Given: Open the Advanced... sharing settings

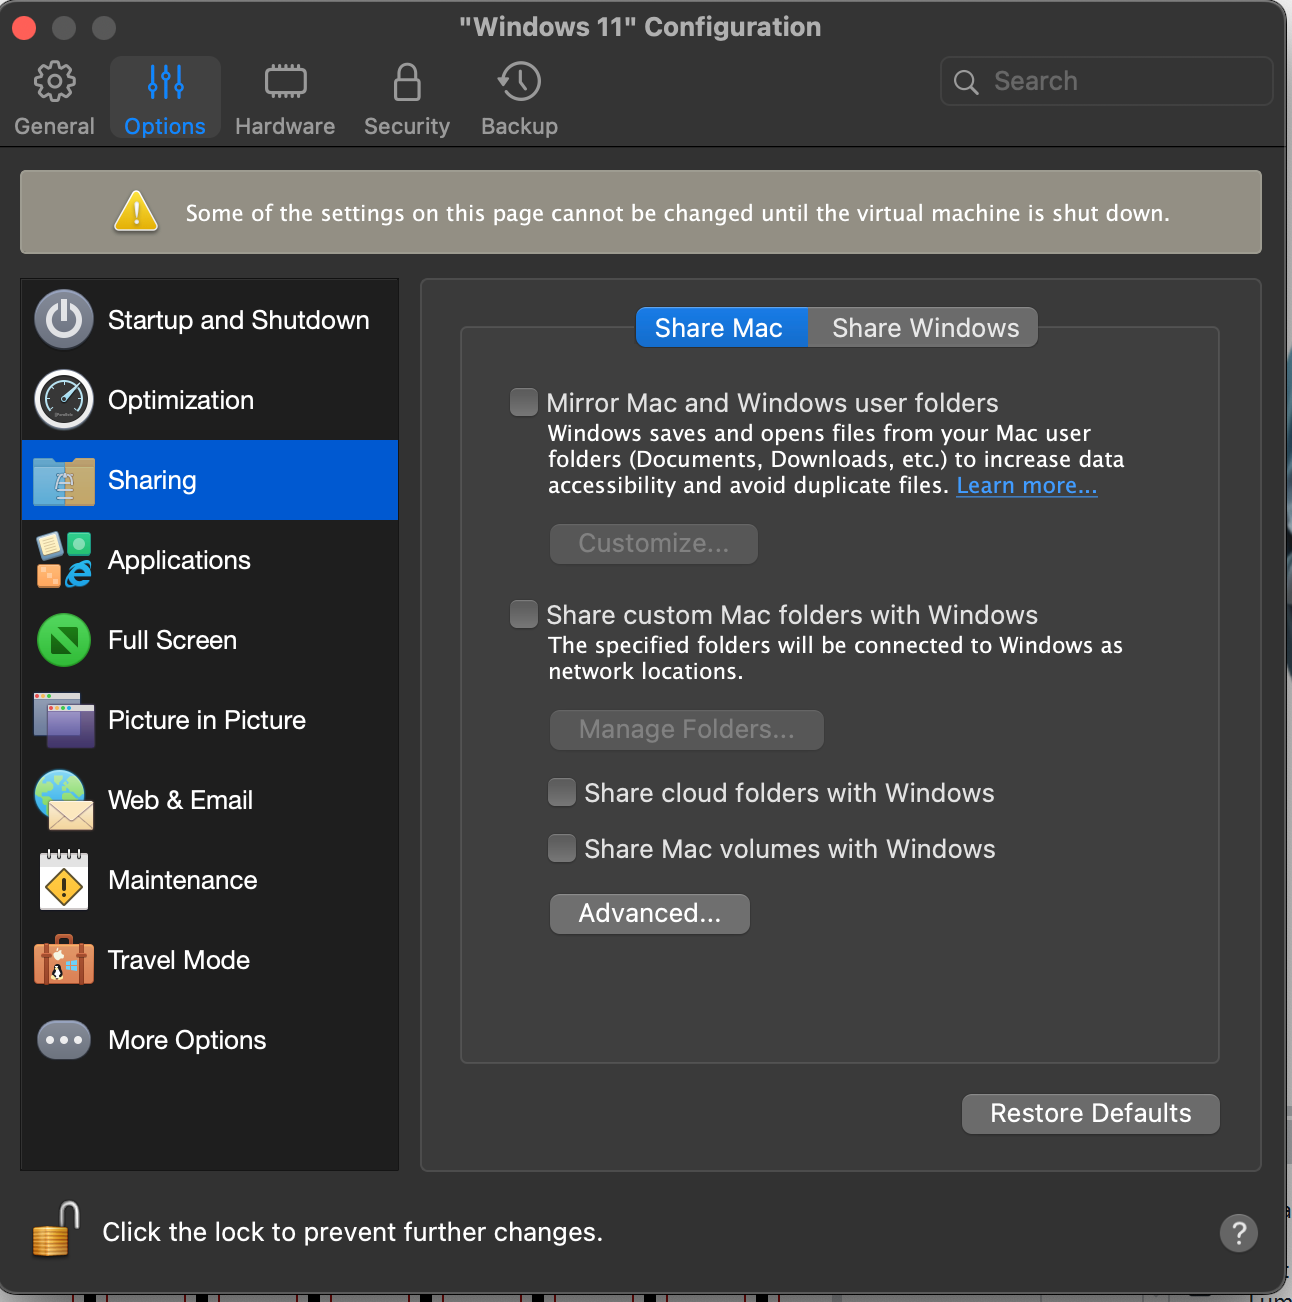Looking at the screenshot, I should [x=650, y=914].
